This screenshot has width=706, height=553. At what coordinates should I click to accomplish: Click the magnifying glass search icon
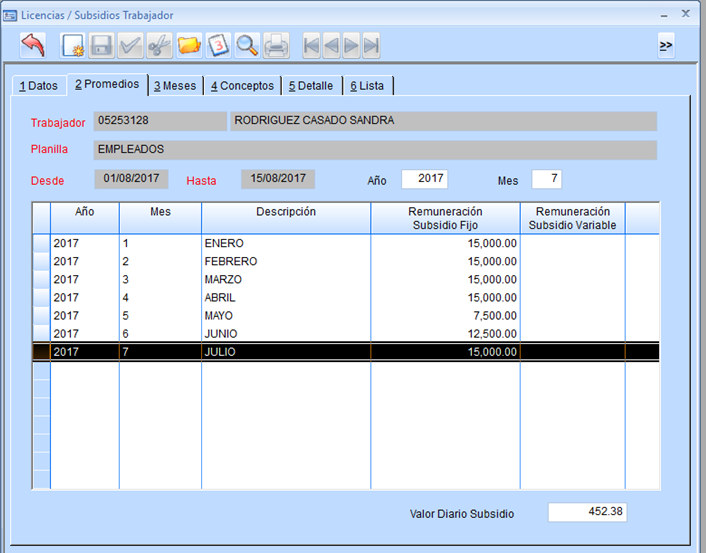(247, 45)
